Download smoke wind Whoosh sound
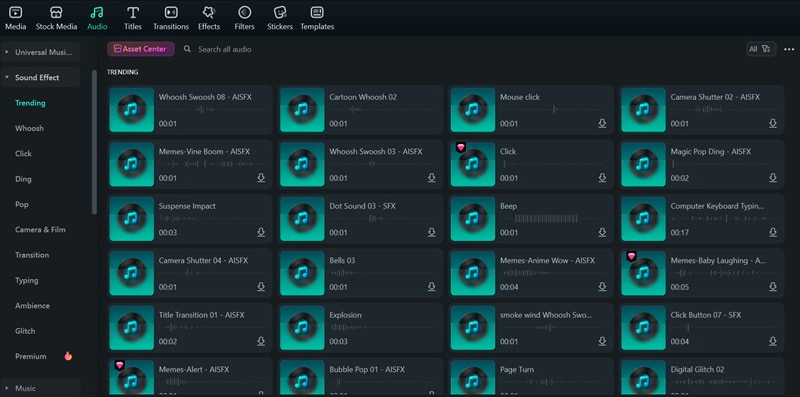The height and width of the screenshot is (397, 800). click(x=602, y=341)
